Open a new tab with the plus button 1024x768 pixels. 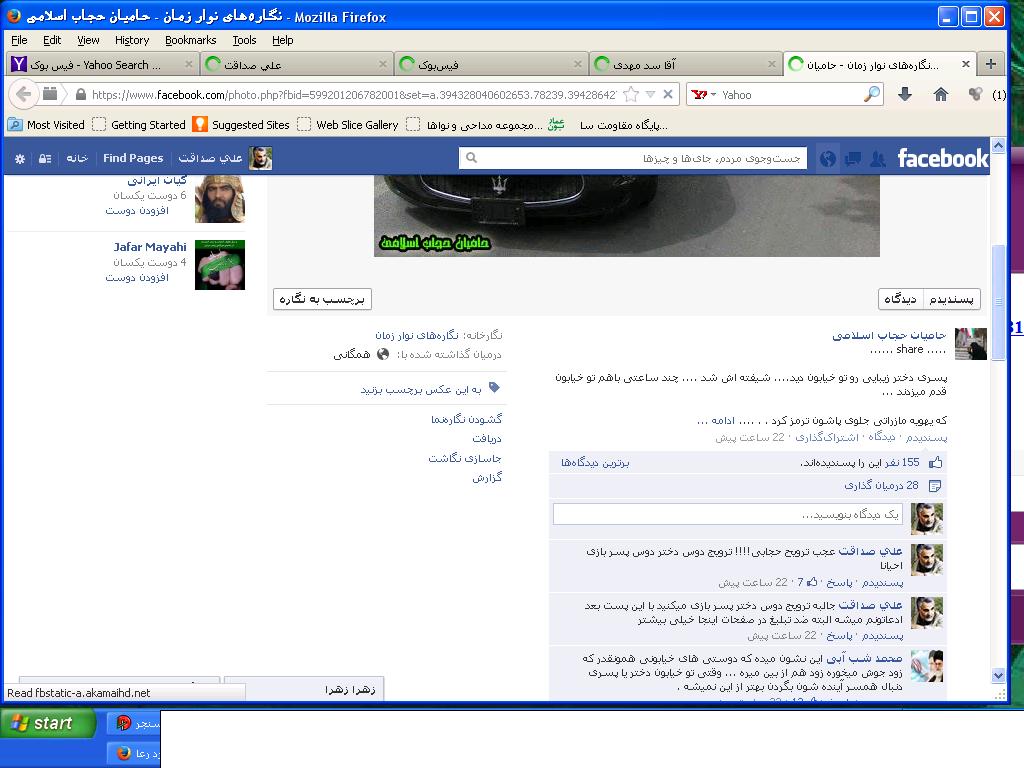[990, 64]
